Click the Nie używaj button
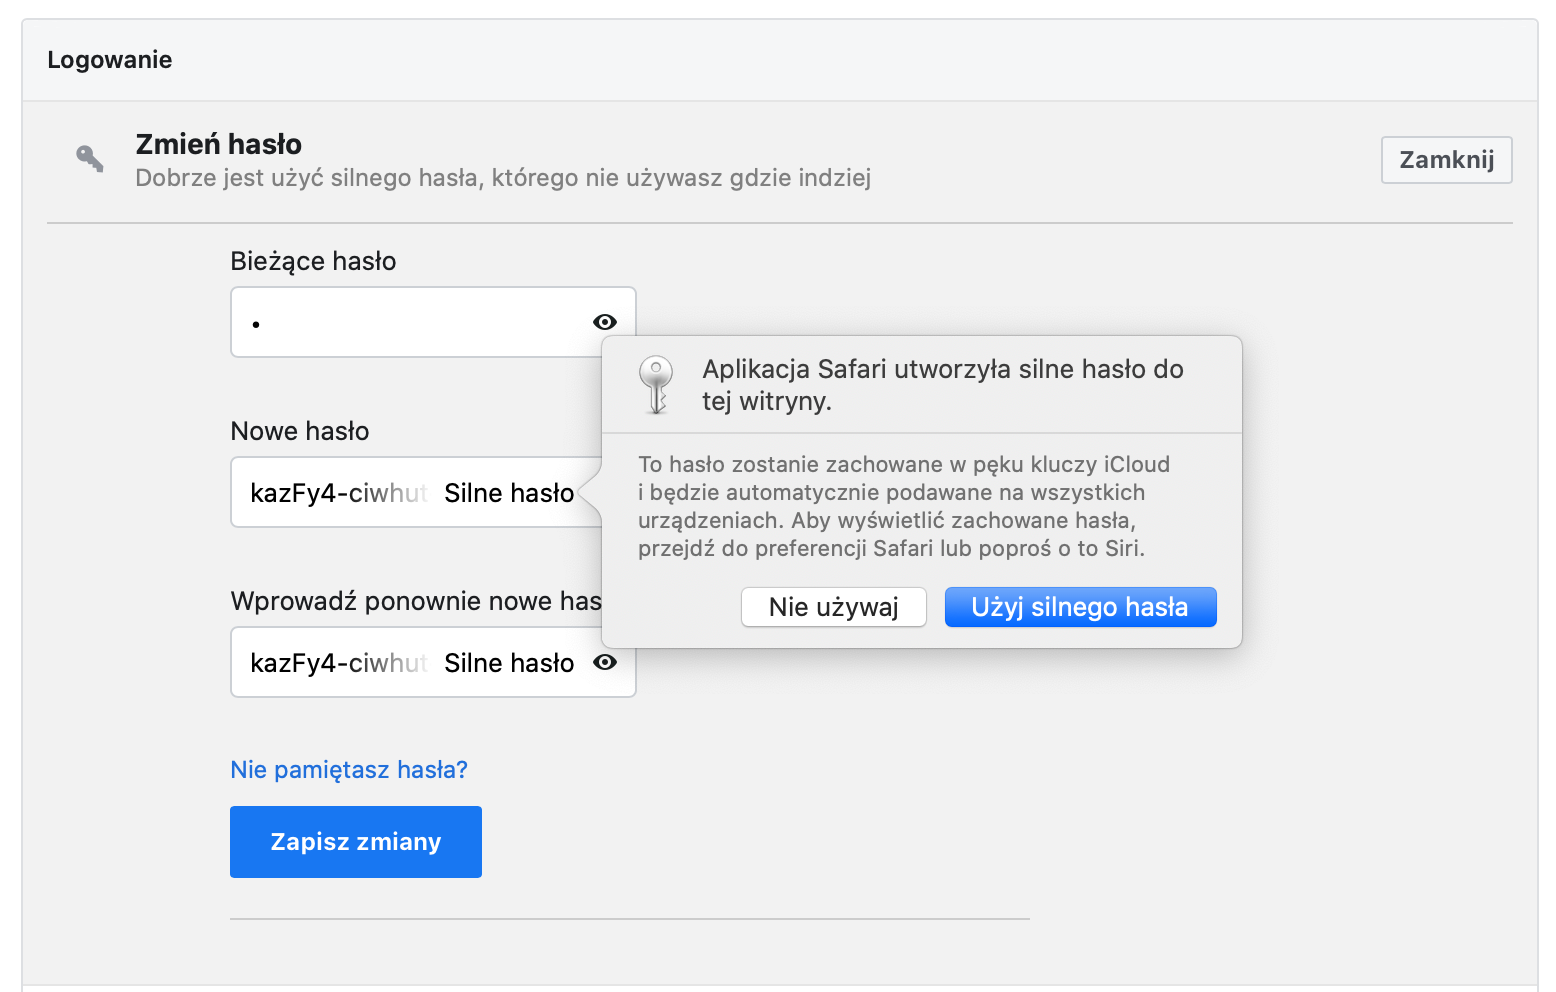Screen dimensions: 1556x992 (x=833, y=607)
